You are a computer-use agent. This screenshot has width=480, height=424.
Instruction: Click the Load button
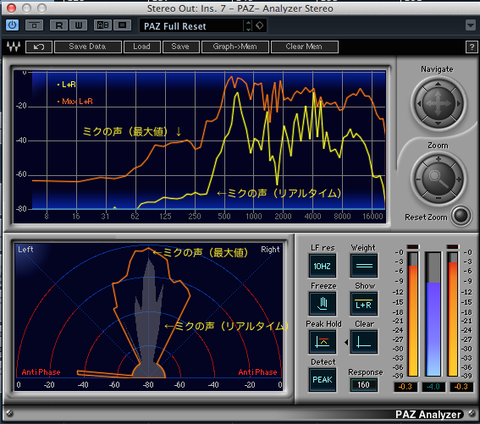pyautogui.click(x=142, y=47)
